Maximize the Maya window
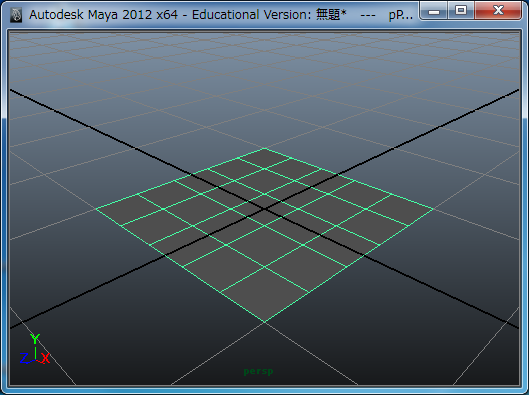 (461, 10)
